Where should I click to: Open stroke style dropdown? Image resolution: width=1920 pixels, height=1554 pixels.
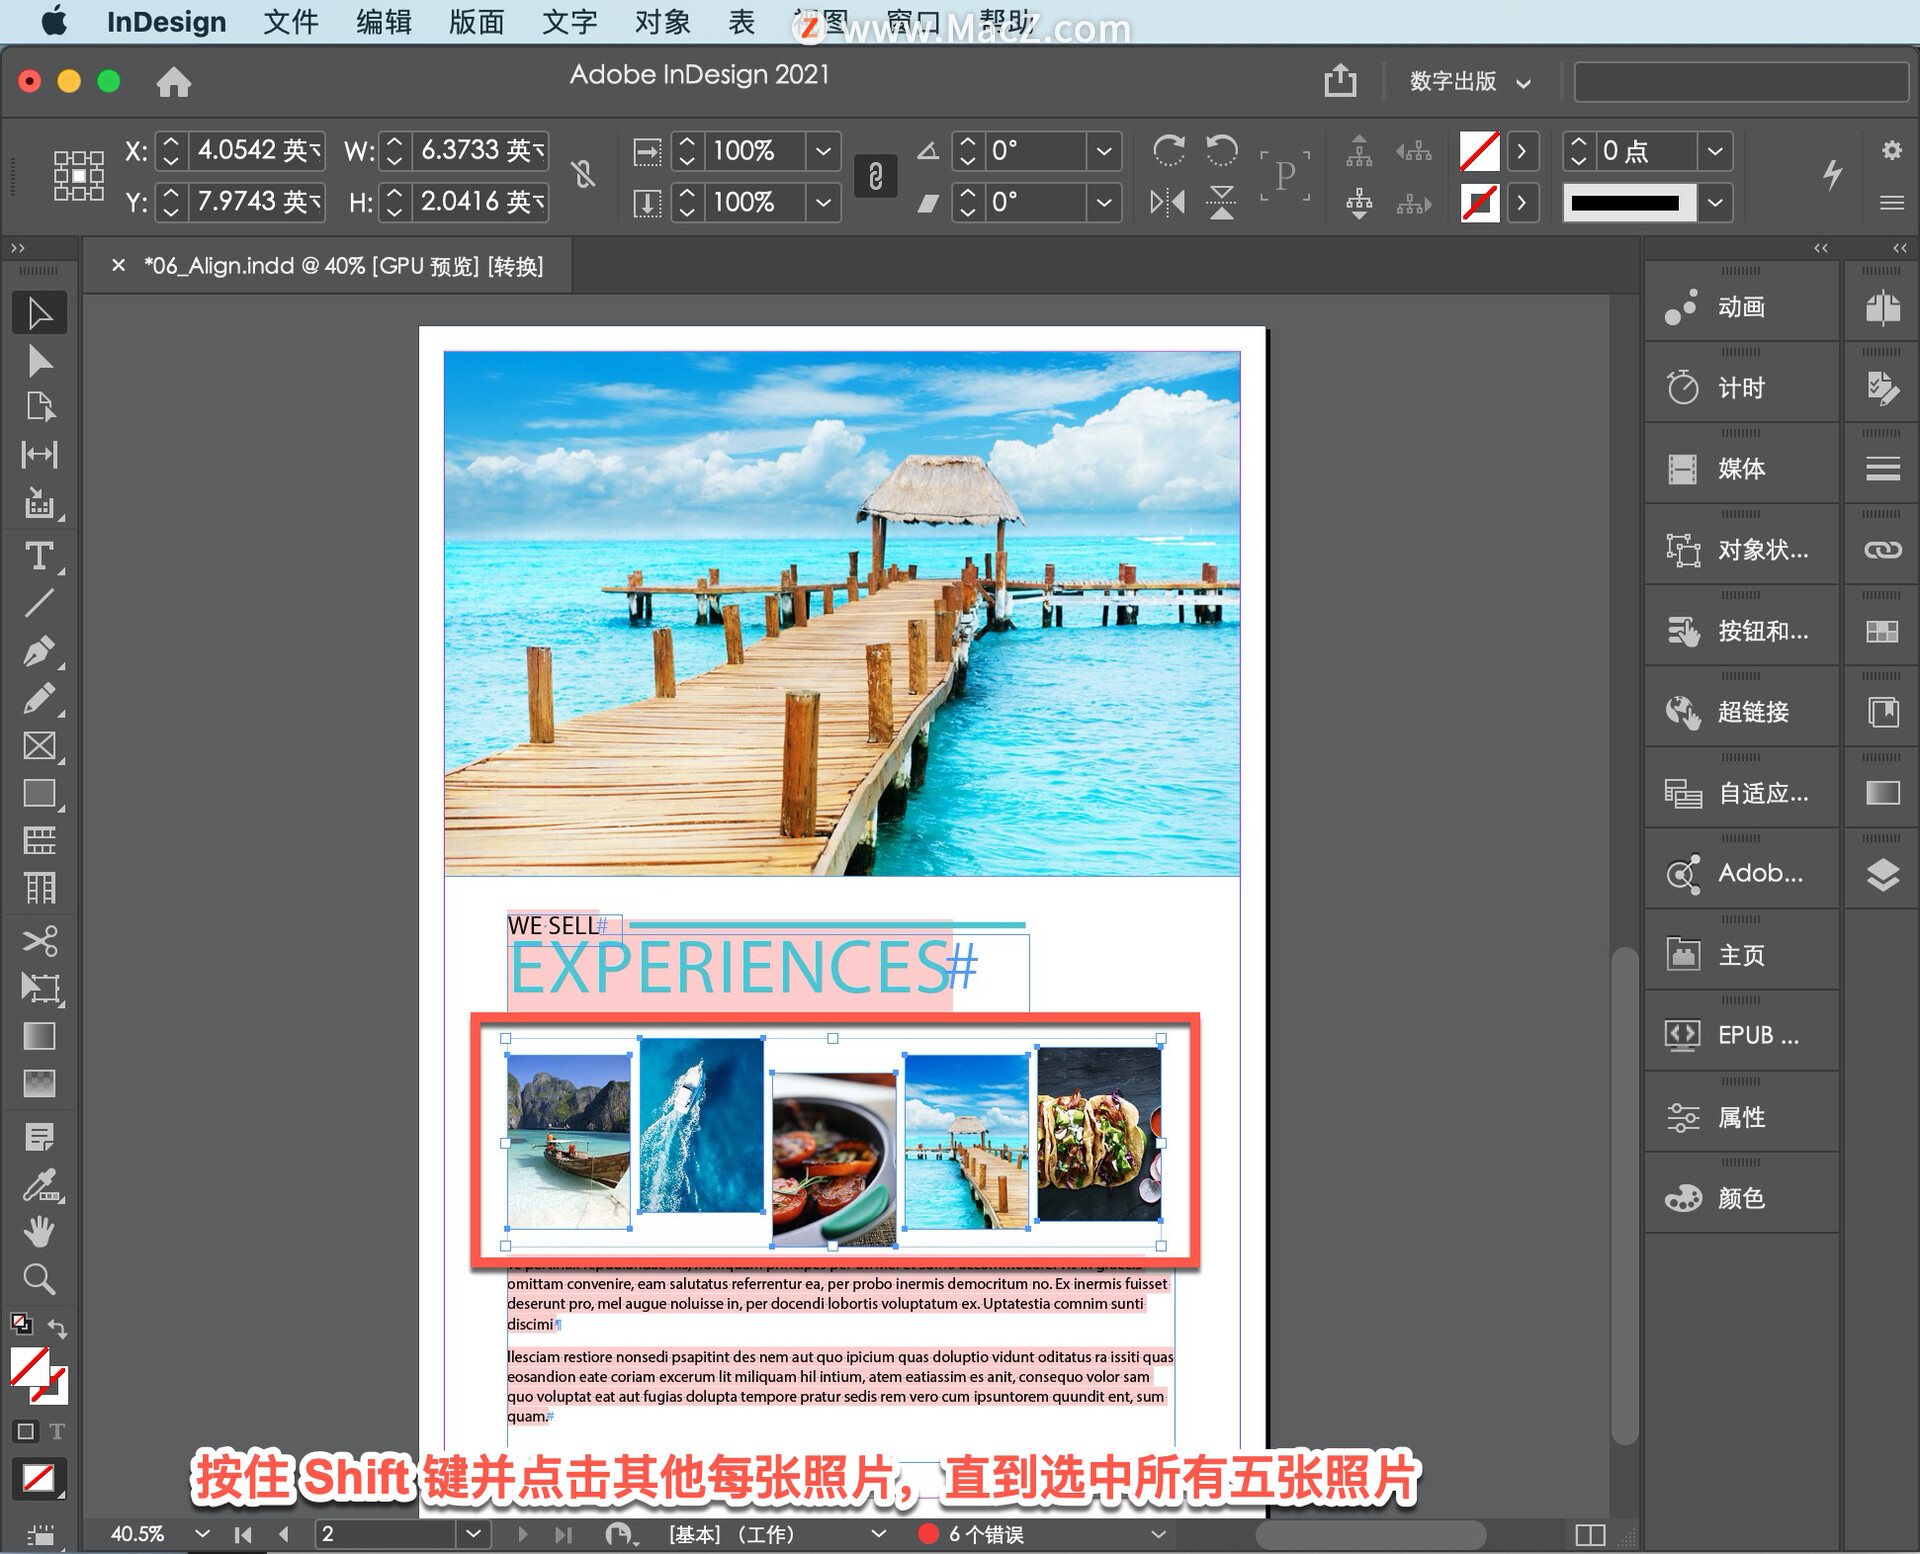(1715, 203)
